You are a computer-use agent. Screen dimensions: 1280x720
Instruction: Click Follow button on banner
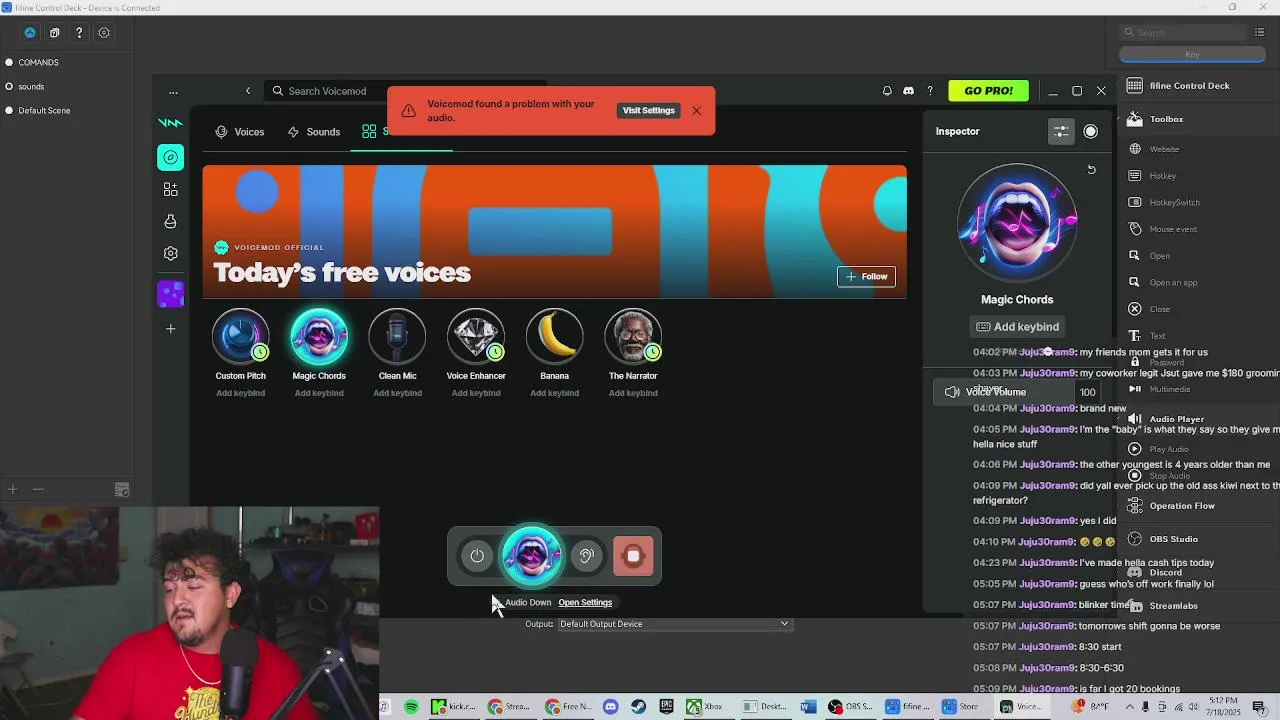pos(866,276)
